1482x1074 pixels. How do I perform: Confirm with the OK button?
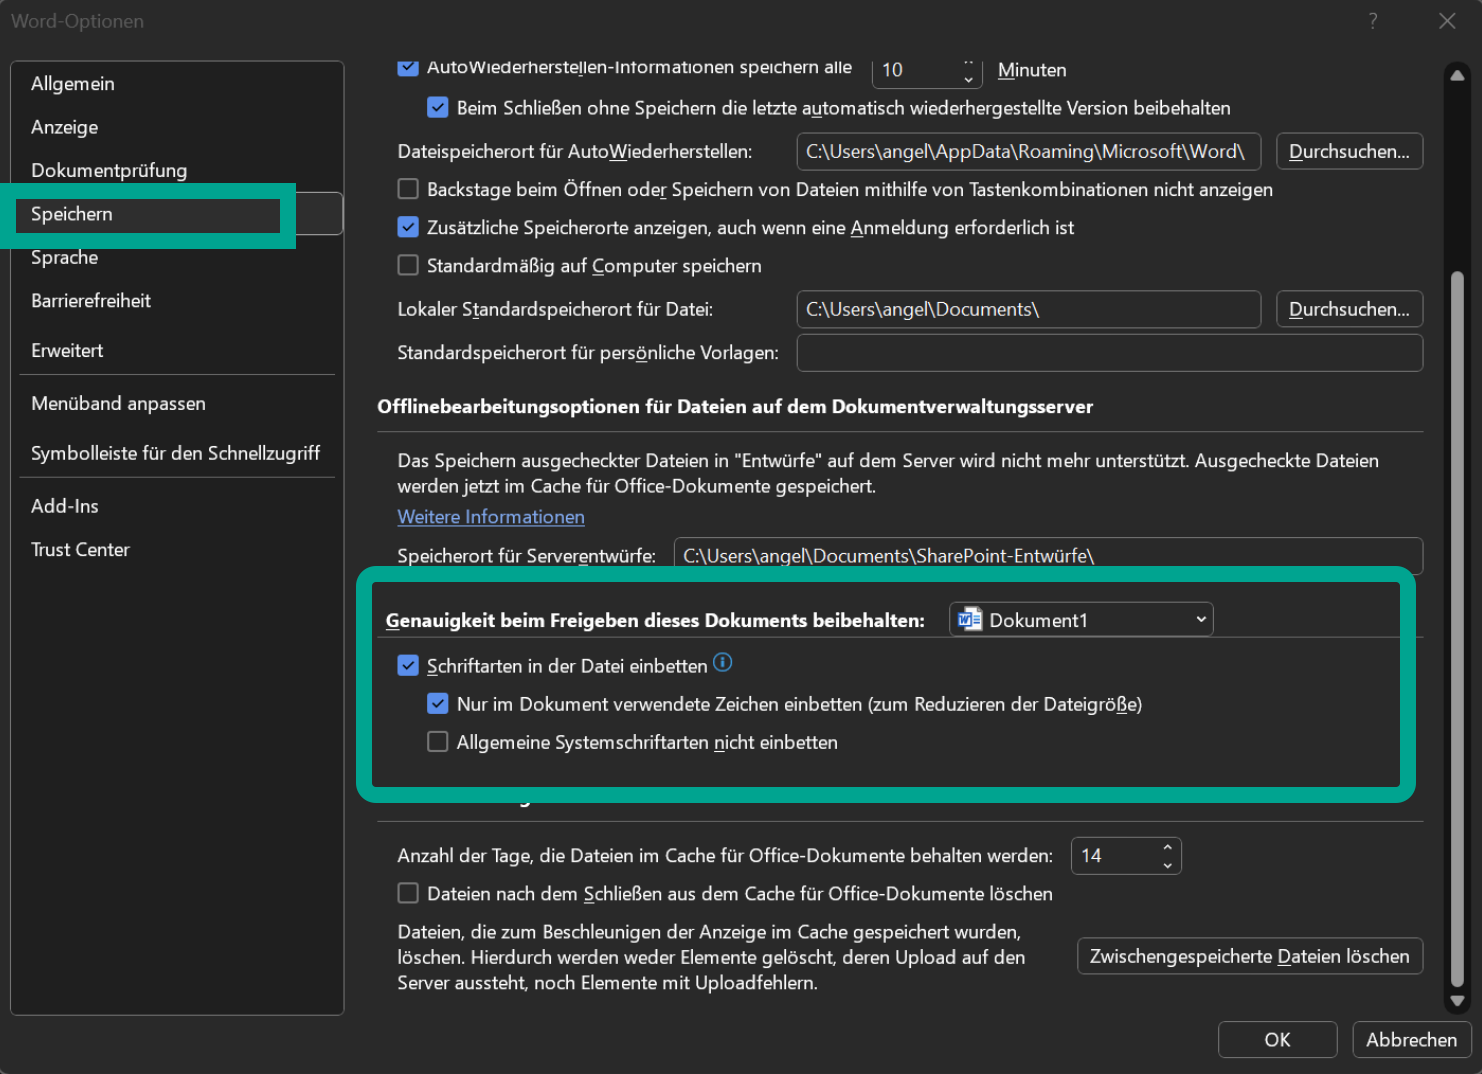coord(1277,1040)
